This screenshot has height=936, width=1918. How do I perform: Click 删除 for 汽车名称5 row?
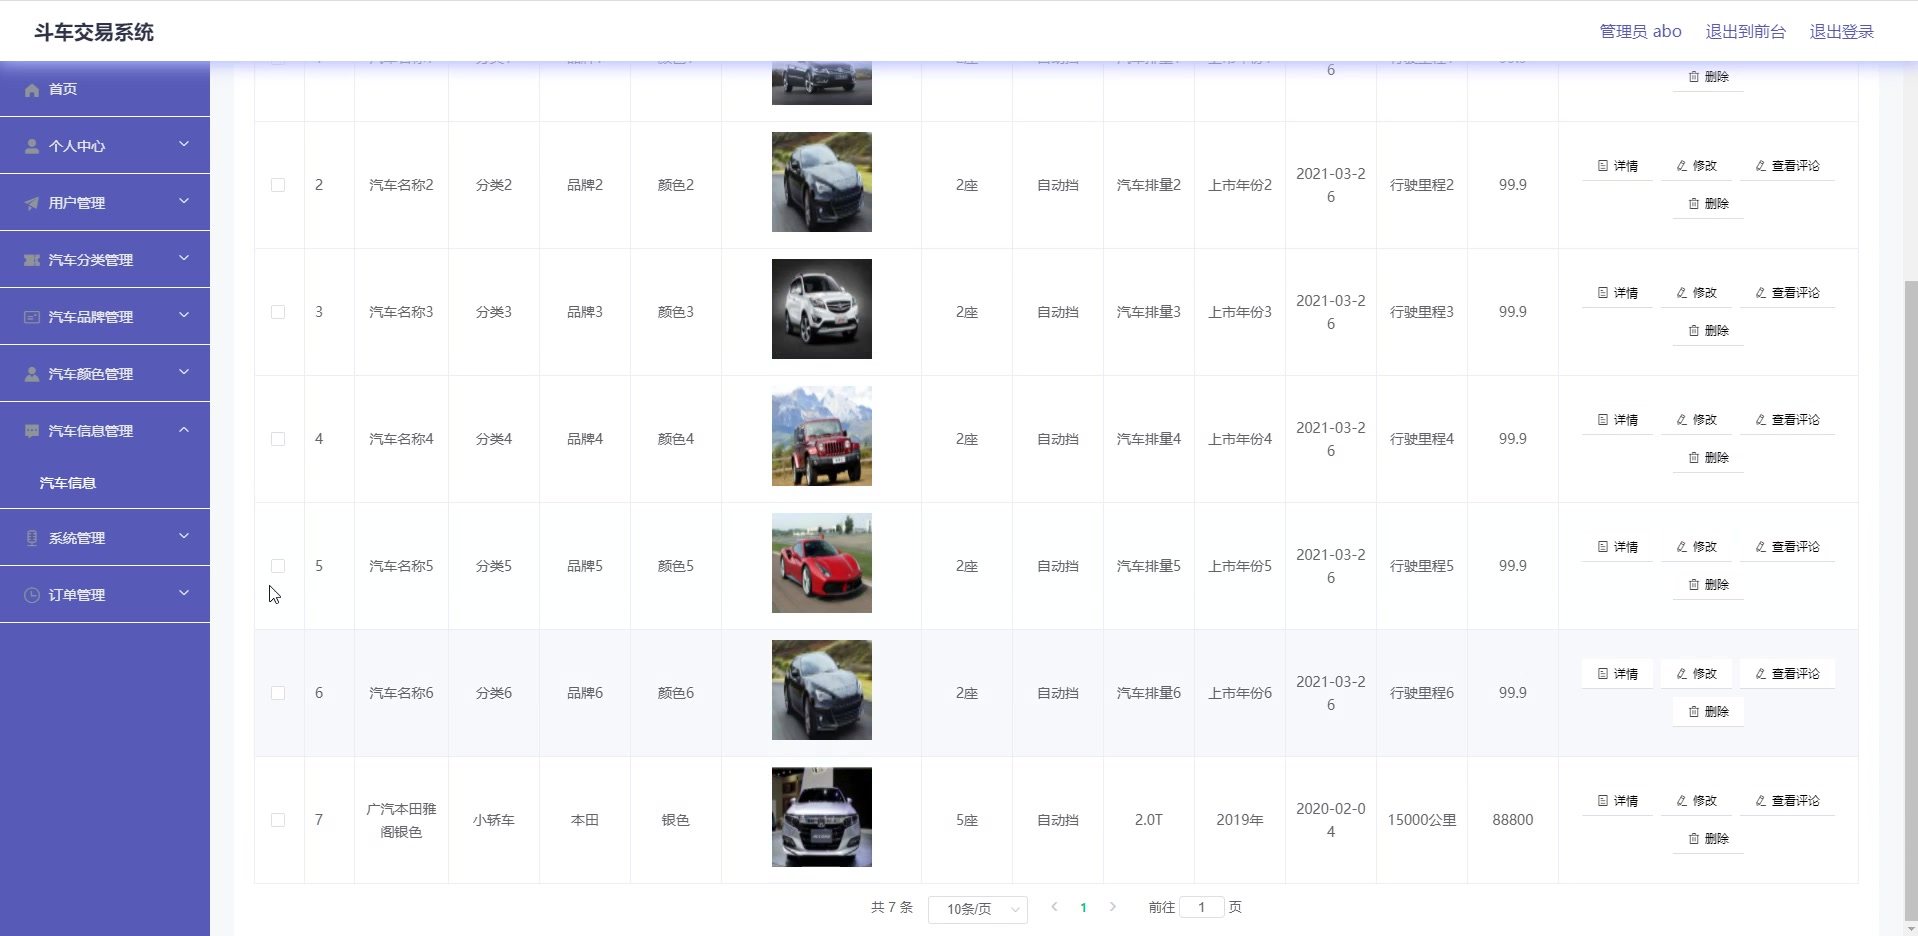(1708, 585)
